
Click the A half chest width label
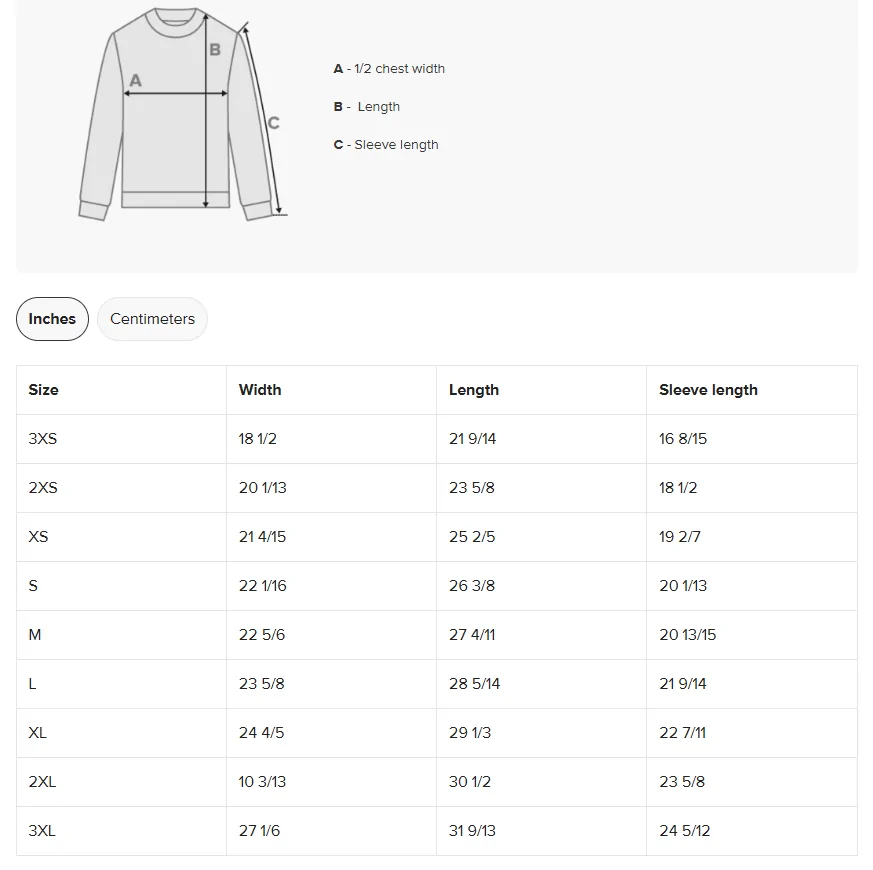coord(389,68)
